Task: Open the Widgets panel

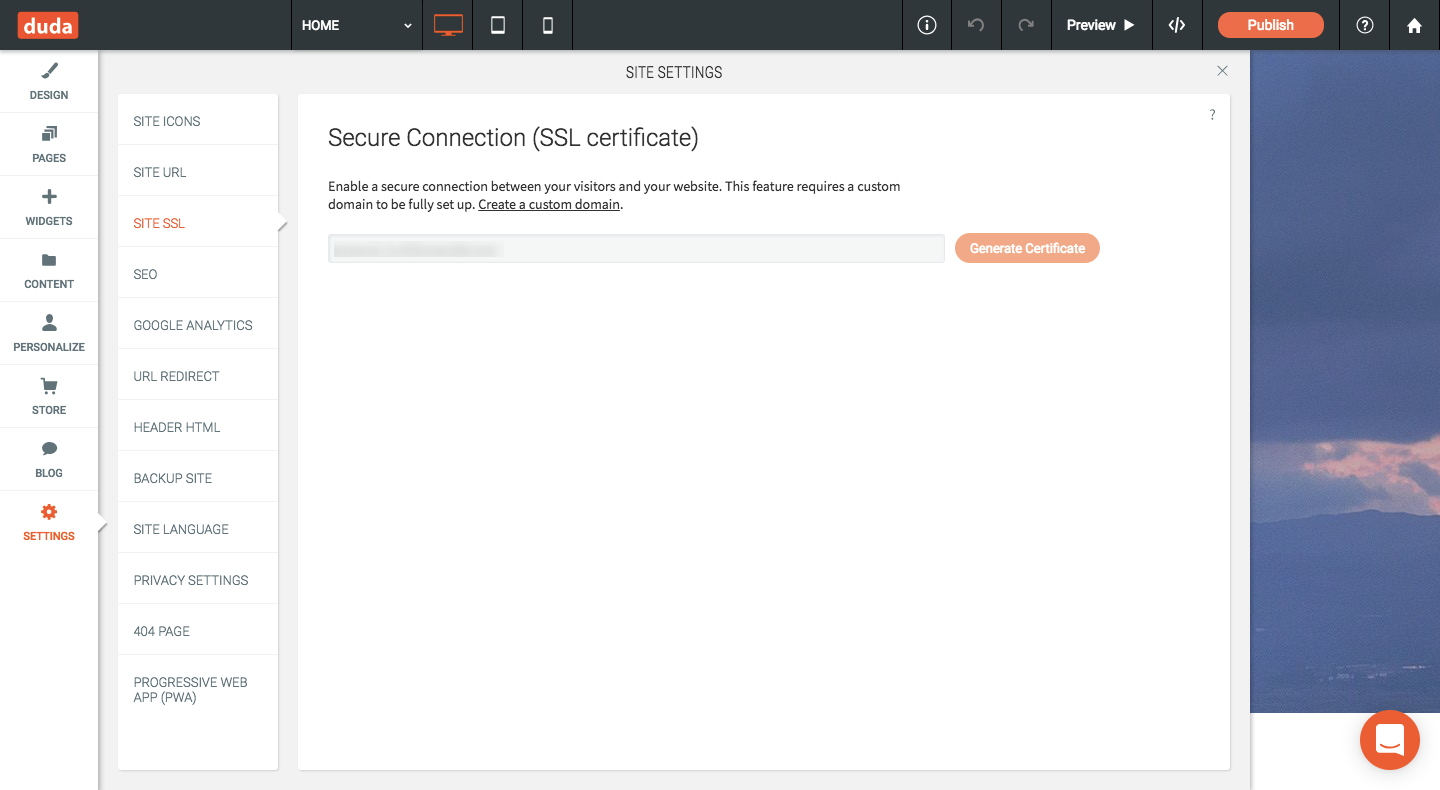Action: pos(49,207)
